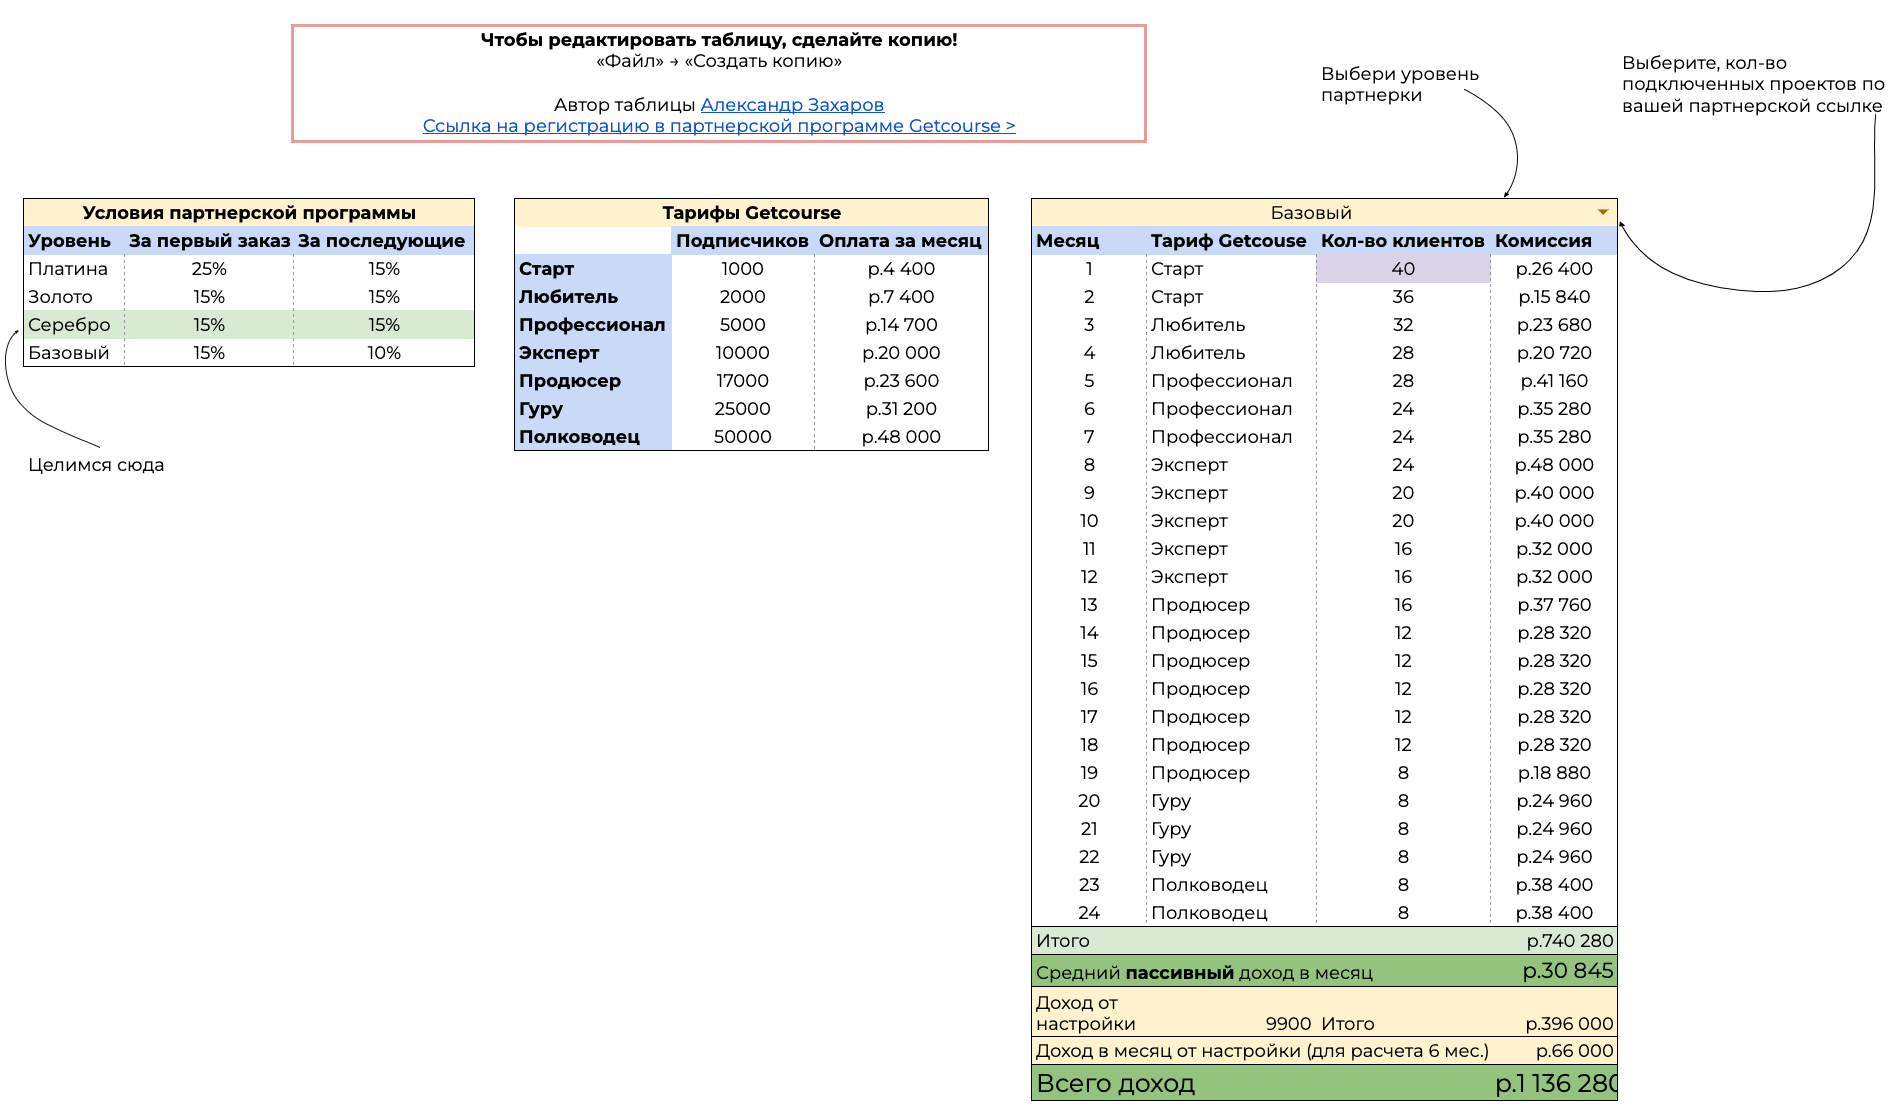Select the 1000 subscribers cell
The image size is (1892, 1114).
(x=742, y=269)
